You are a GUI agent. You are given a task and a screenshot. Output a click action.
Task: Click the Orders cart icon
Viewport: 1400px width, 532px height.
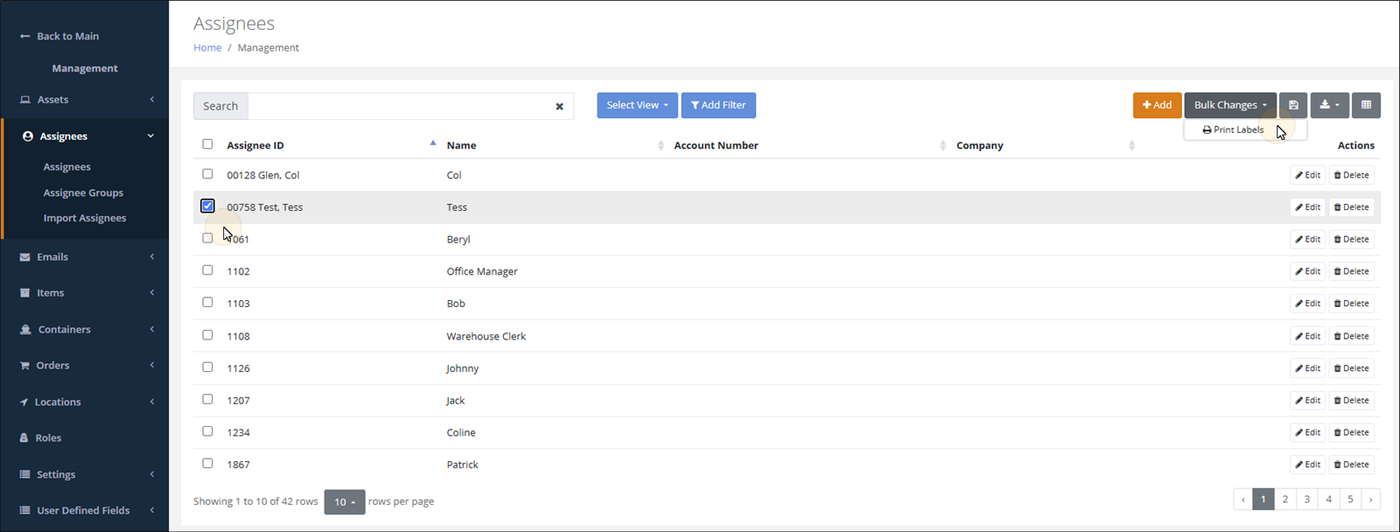(x=25, y=366)
